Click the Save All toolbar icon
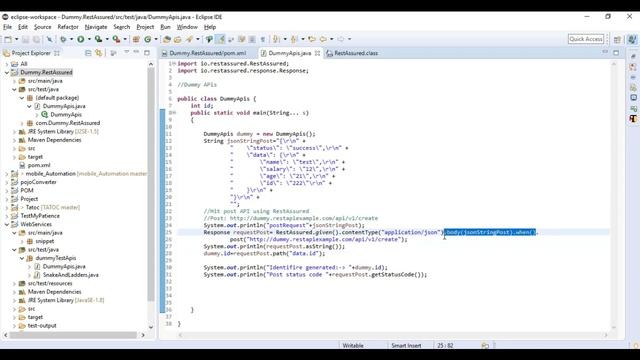The image size is (640, 360). 36,39
